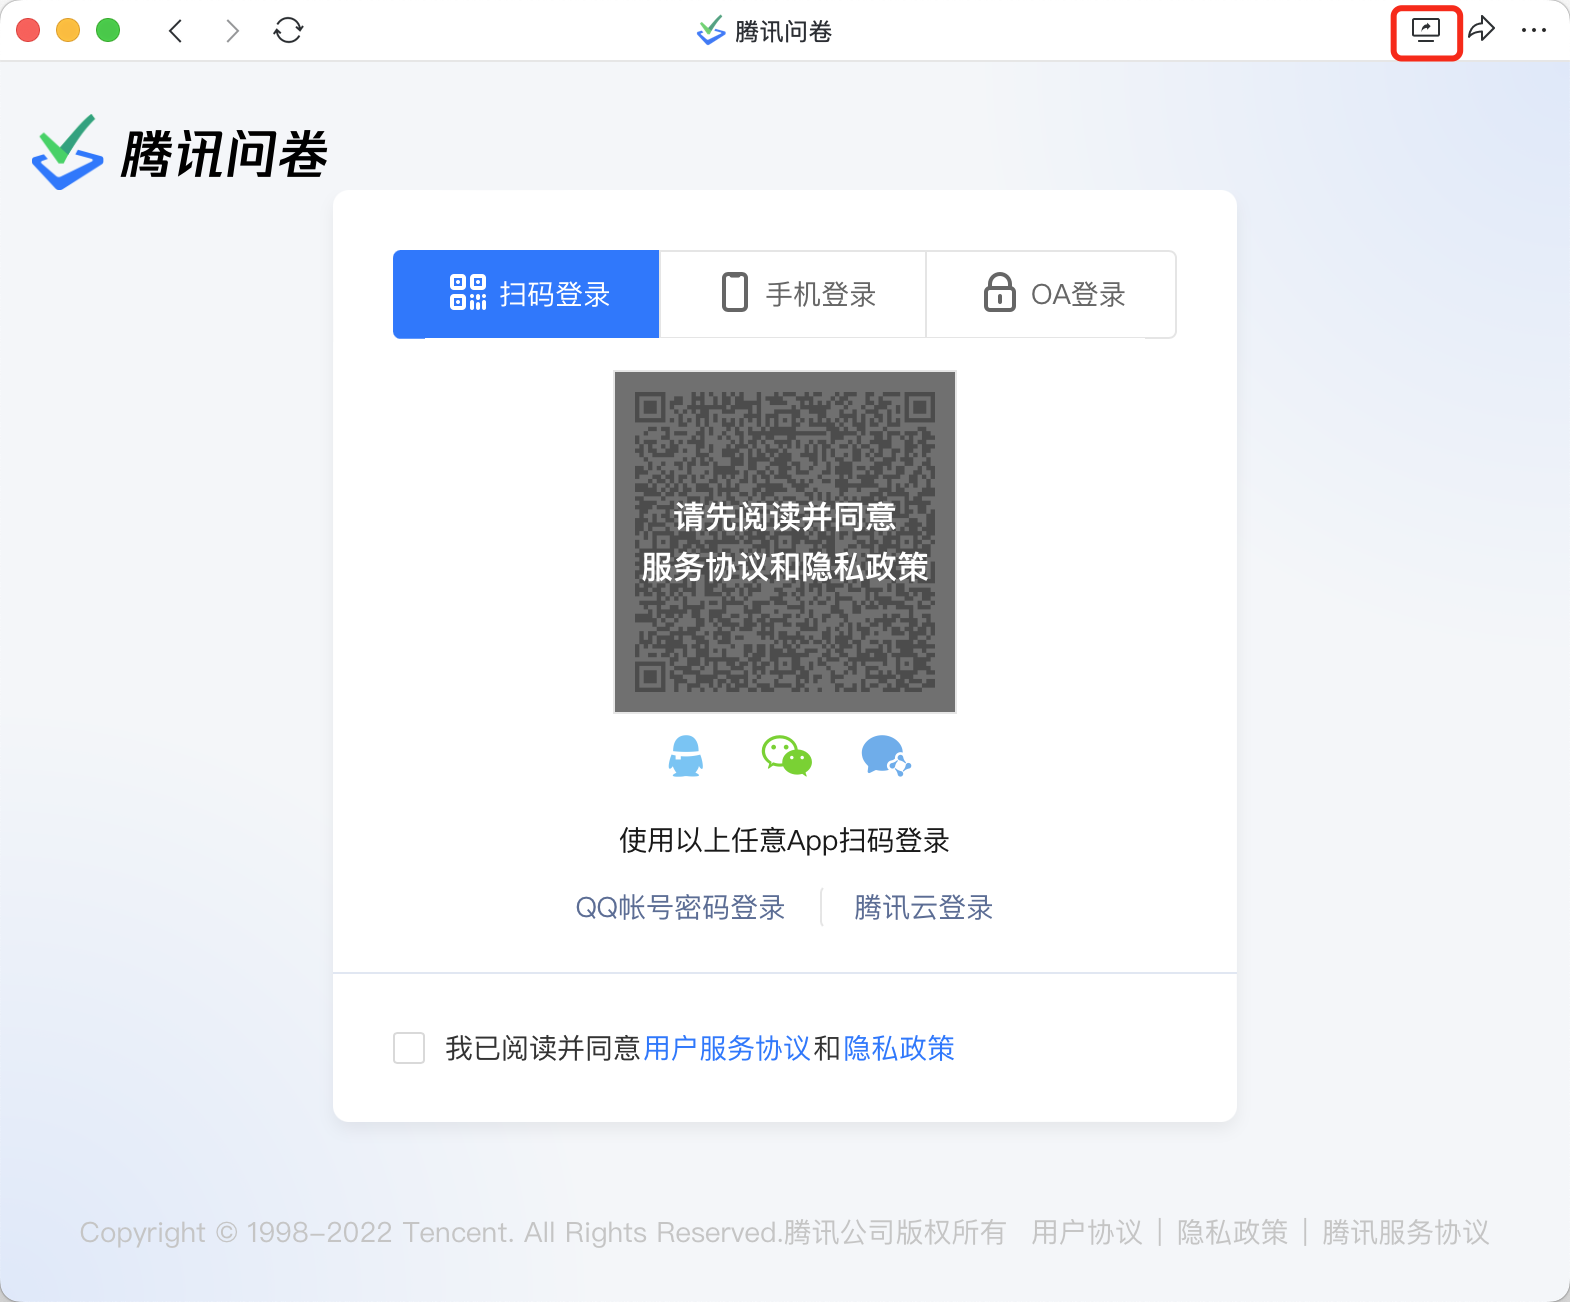Close the window with the red button
This screenshot has width=1570, height=1302.
(x=29, y=30)
